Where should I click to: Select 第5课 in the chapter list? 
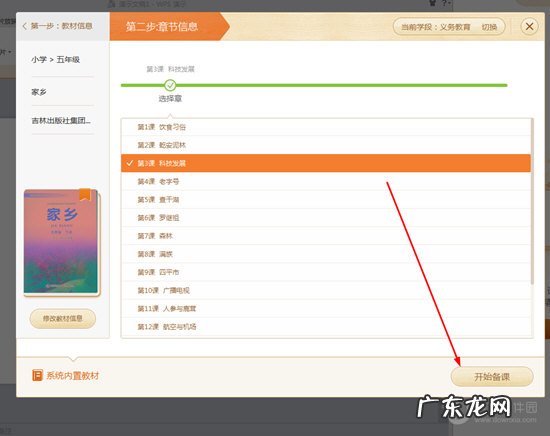[x=326, y=200]
